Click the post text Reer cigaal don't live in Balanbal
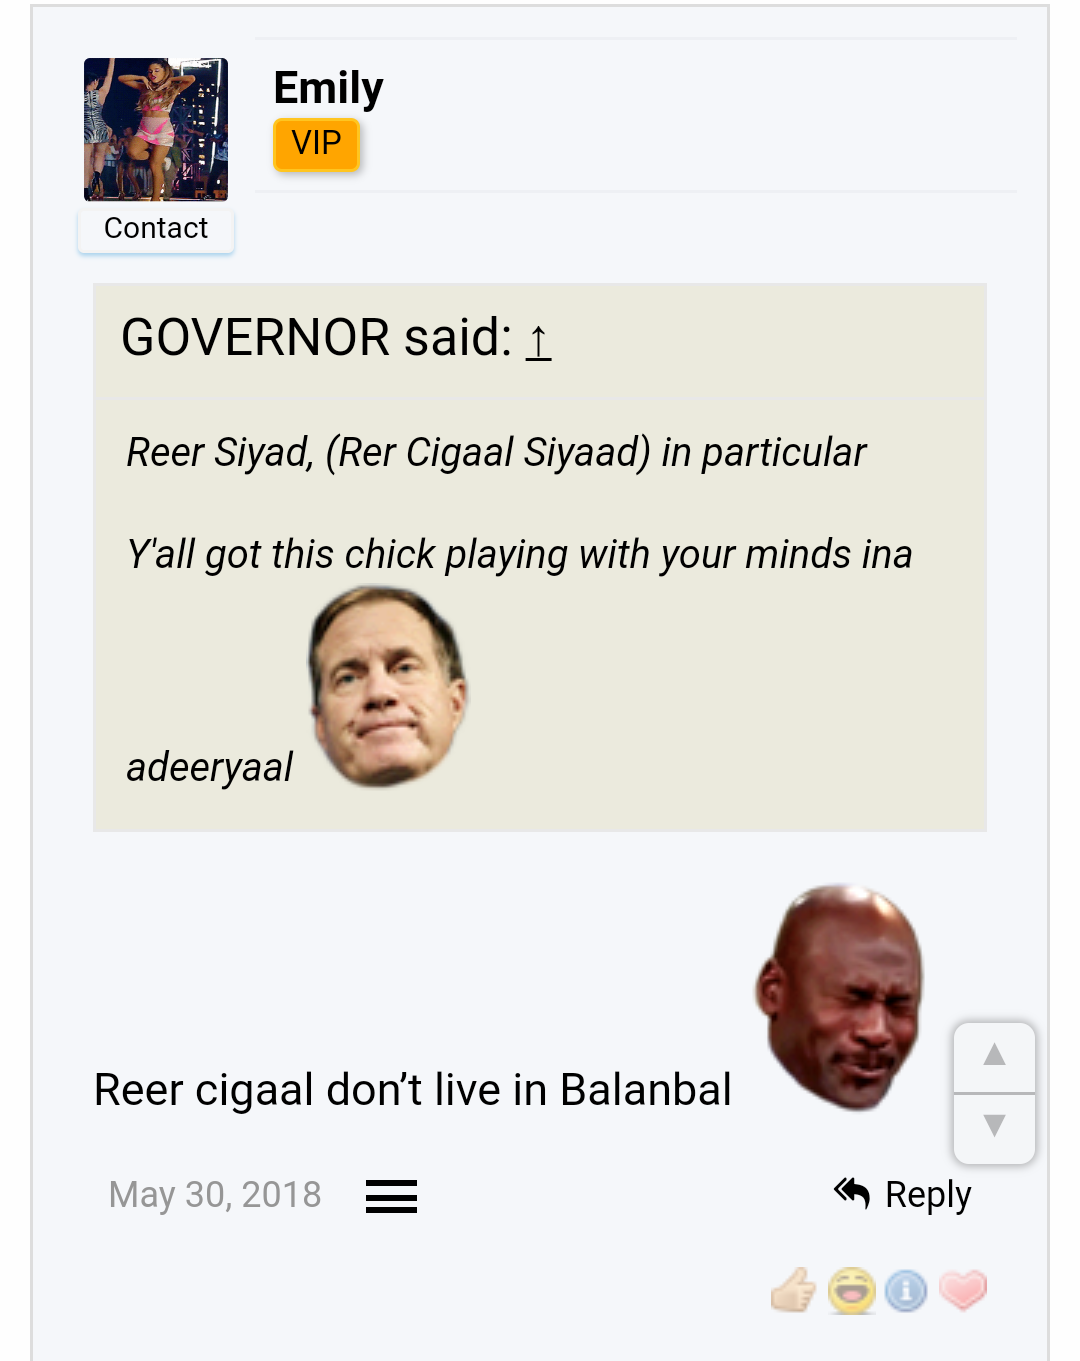This screenshot has height=1361, width=1080. (412, 1090)
